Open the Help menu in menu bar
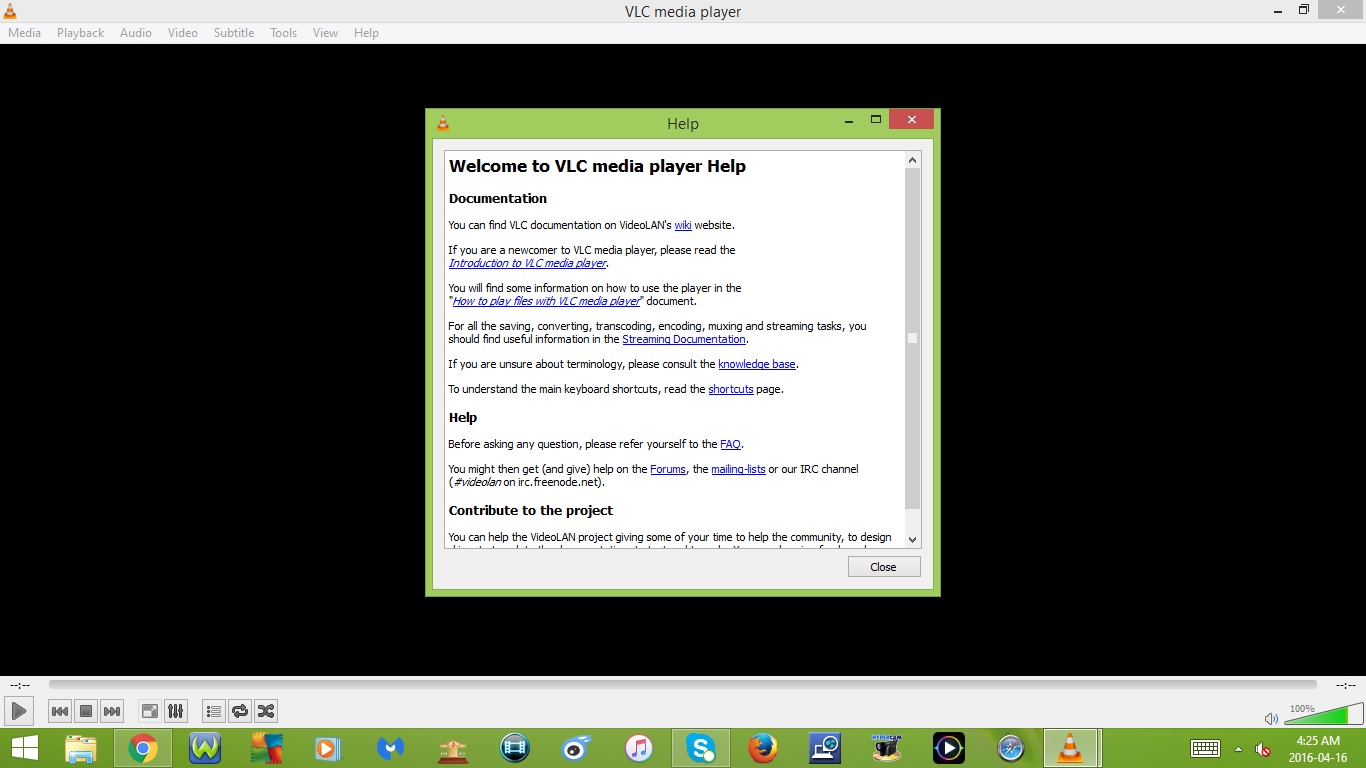Viewport: 1366px width, 768px height. point(366,32)
